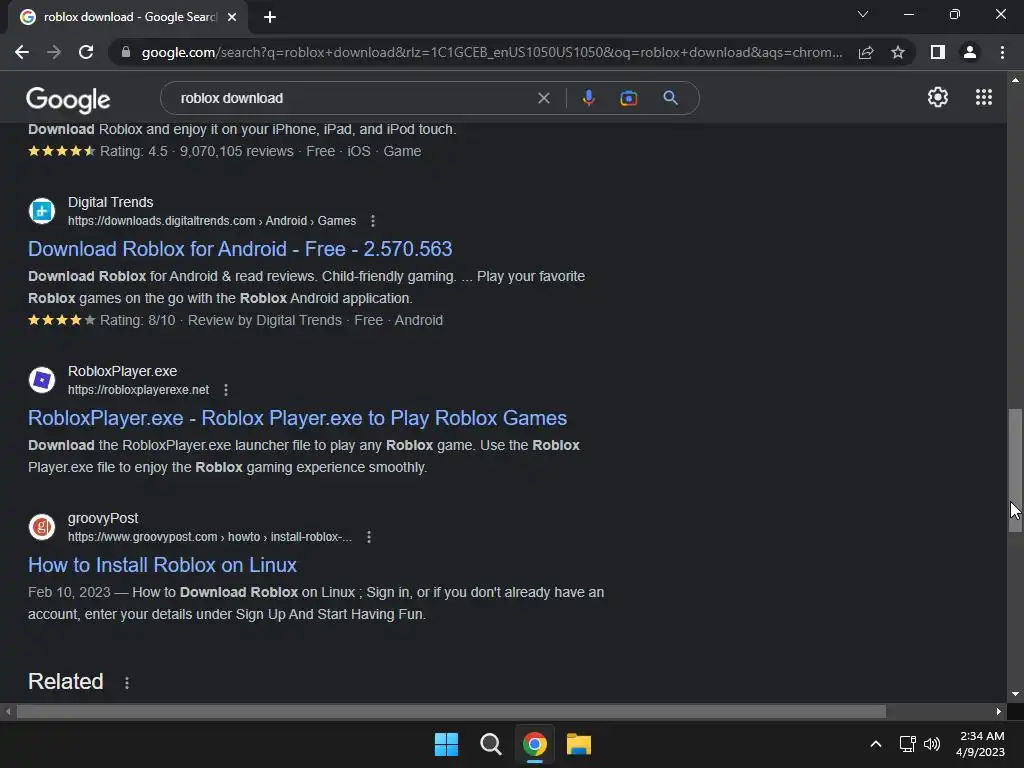The image size is (1024, 768).
Task: Click the Chrome taskbar icon
Action: point(534,744)
